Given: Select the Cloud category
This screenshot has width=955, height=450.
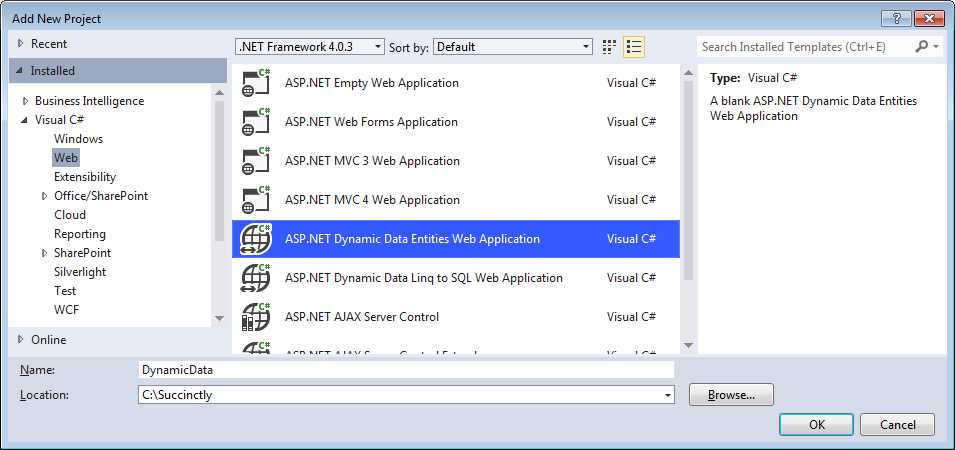Looking at the screenshot, I should (70, 215).
